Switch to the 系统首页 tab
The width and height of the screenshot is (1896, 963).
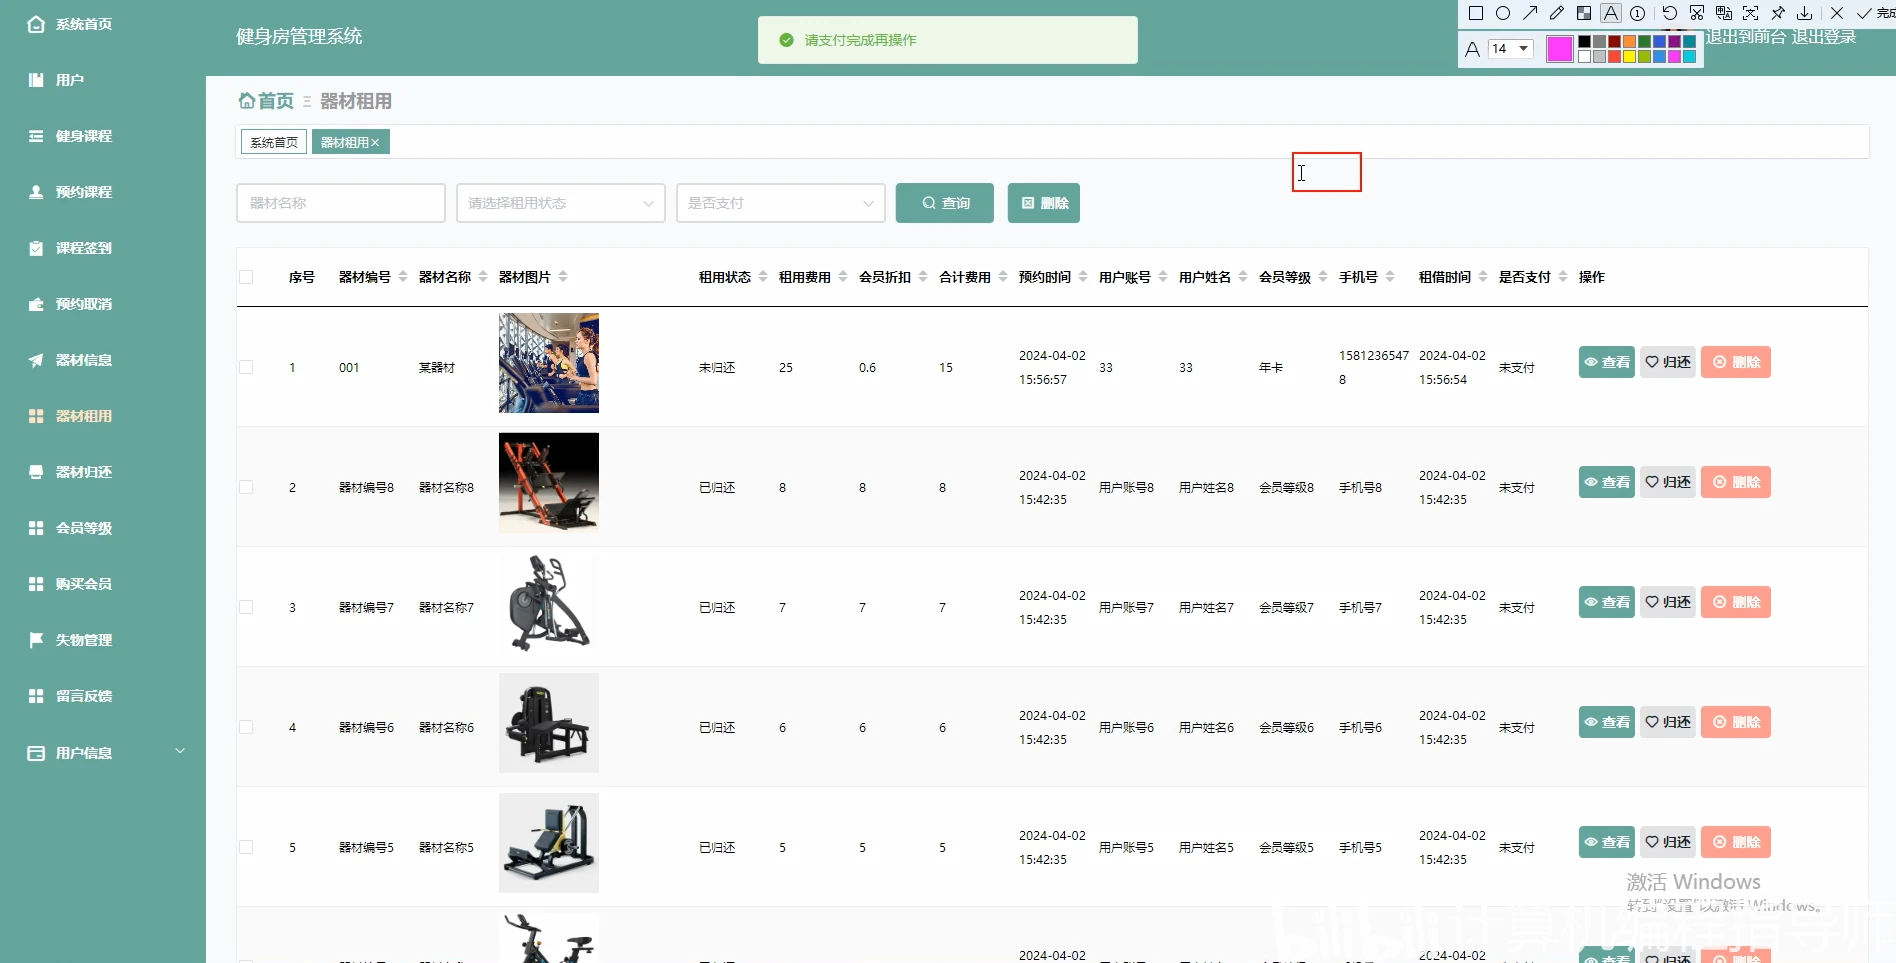point(274,142)
